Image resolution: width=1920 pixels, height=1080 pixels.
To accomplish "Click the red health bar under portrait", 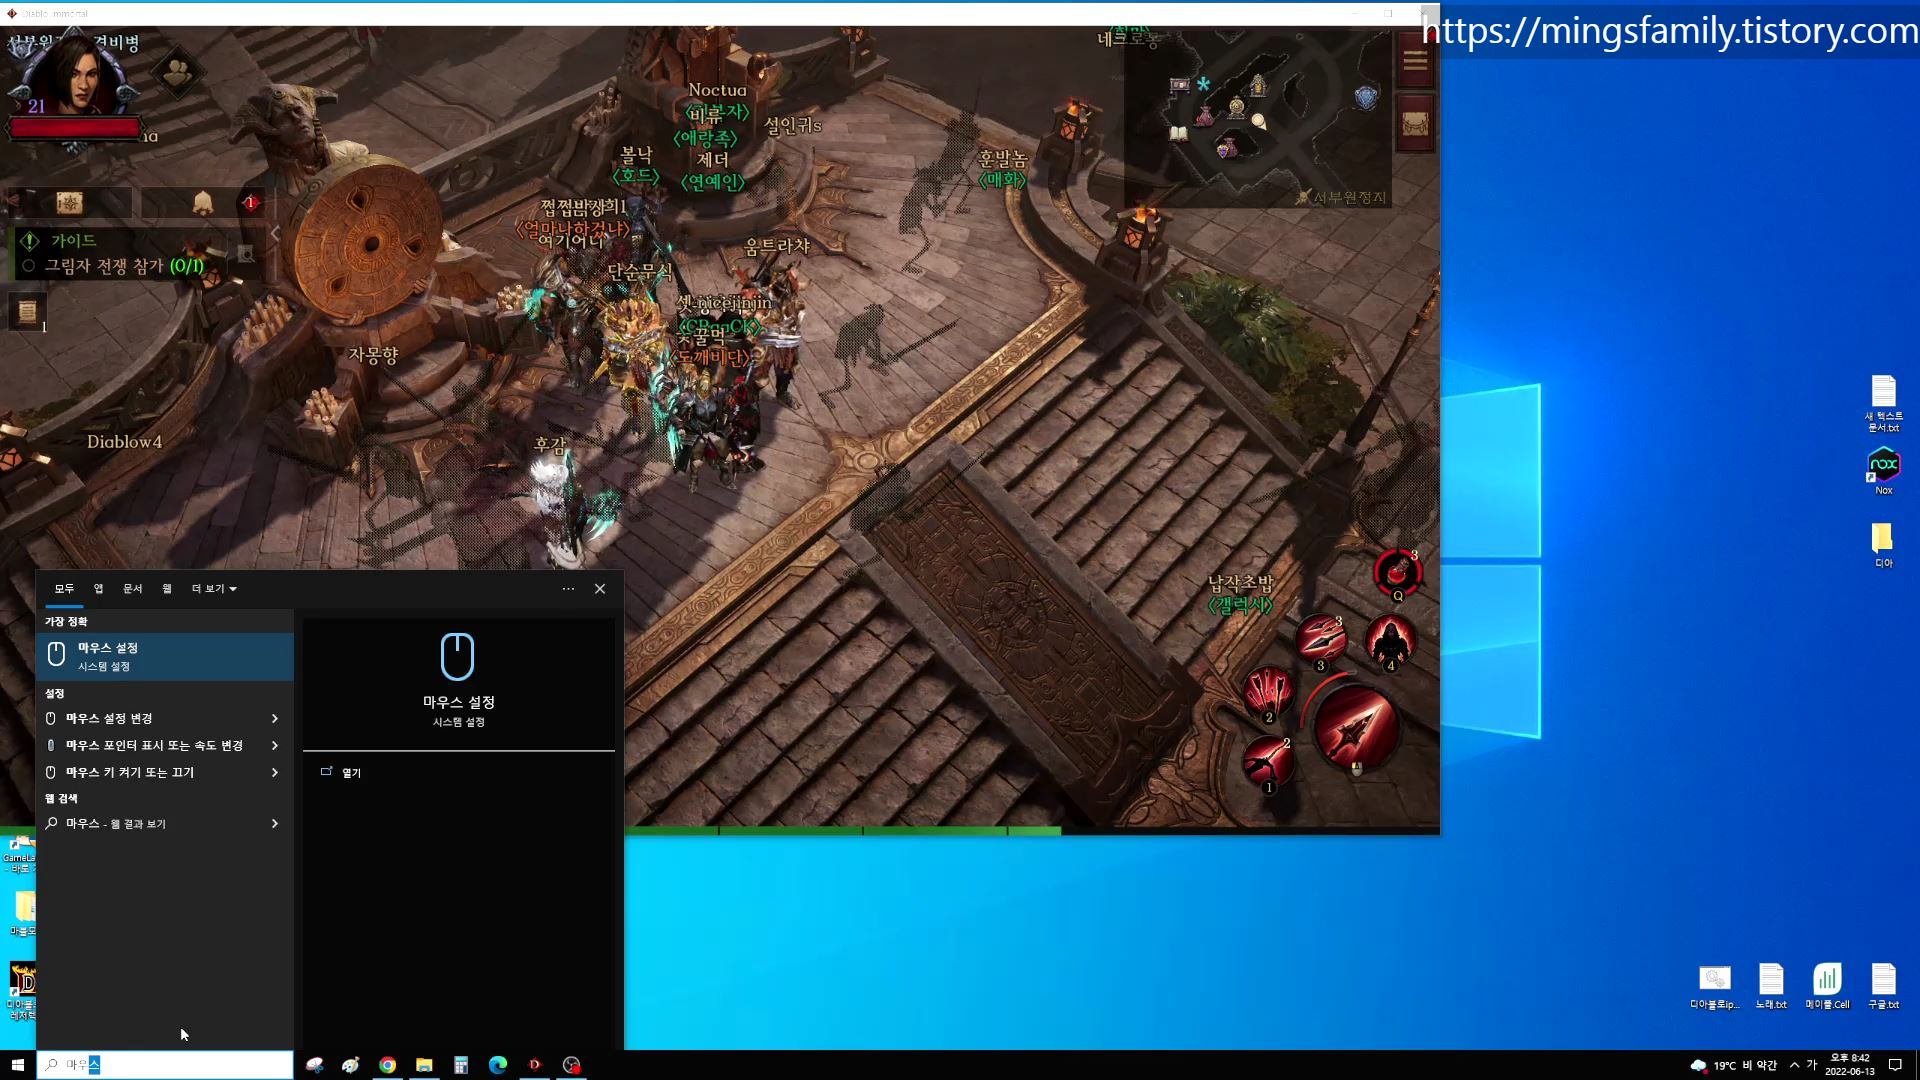I will tap(75, 128).
